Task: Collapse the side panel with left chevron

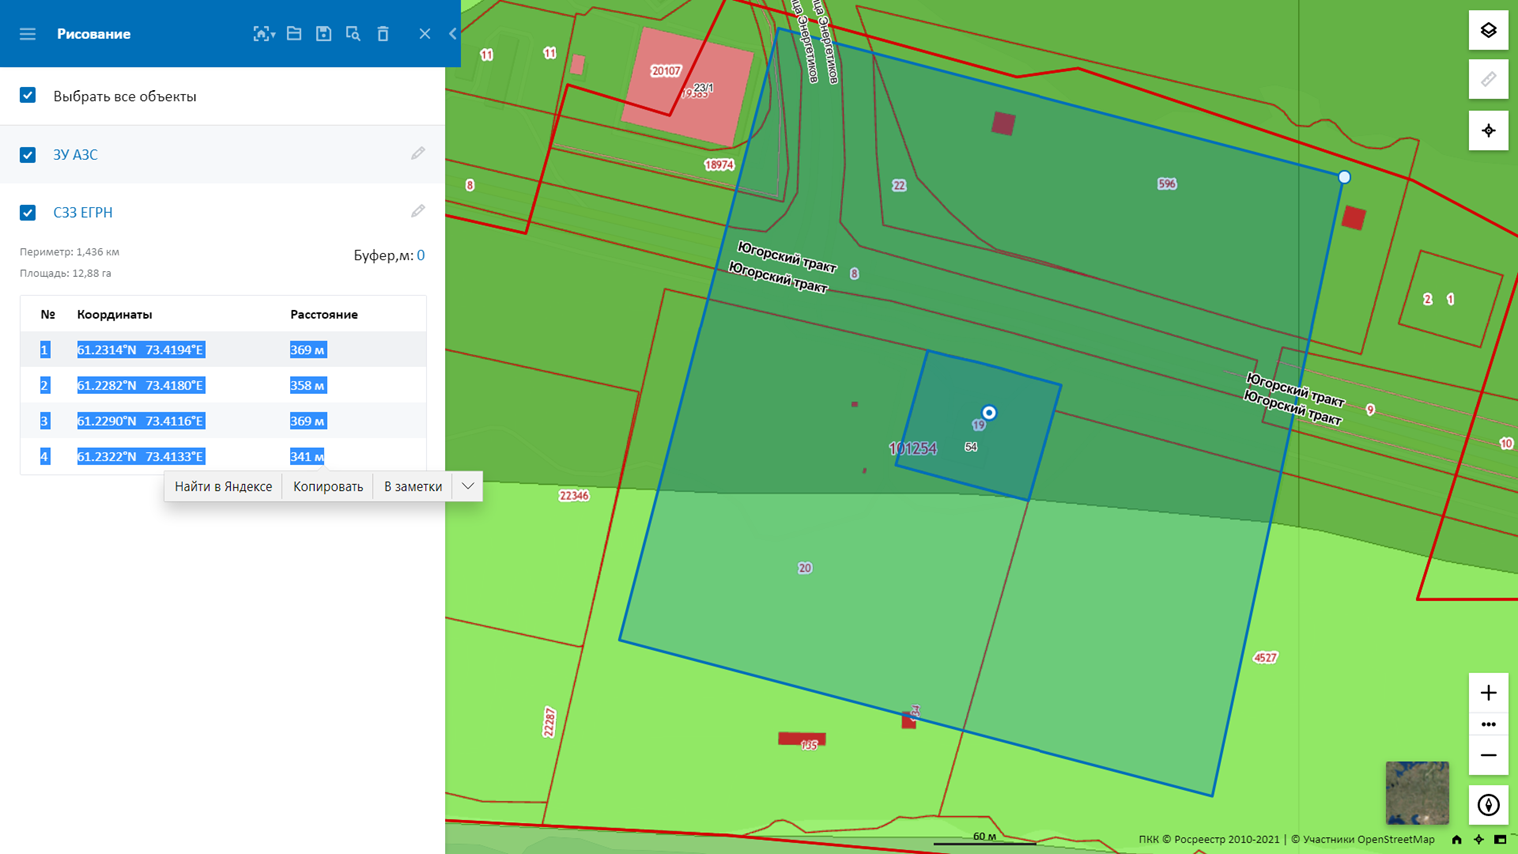Action: 453,34
